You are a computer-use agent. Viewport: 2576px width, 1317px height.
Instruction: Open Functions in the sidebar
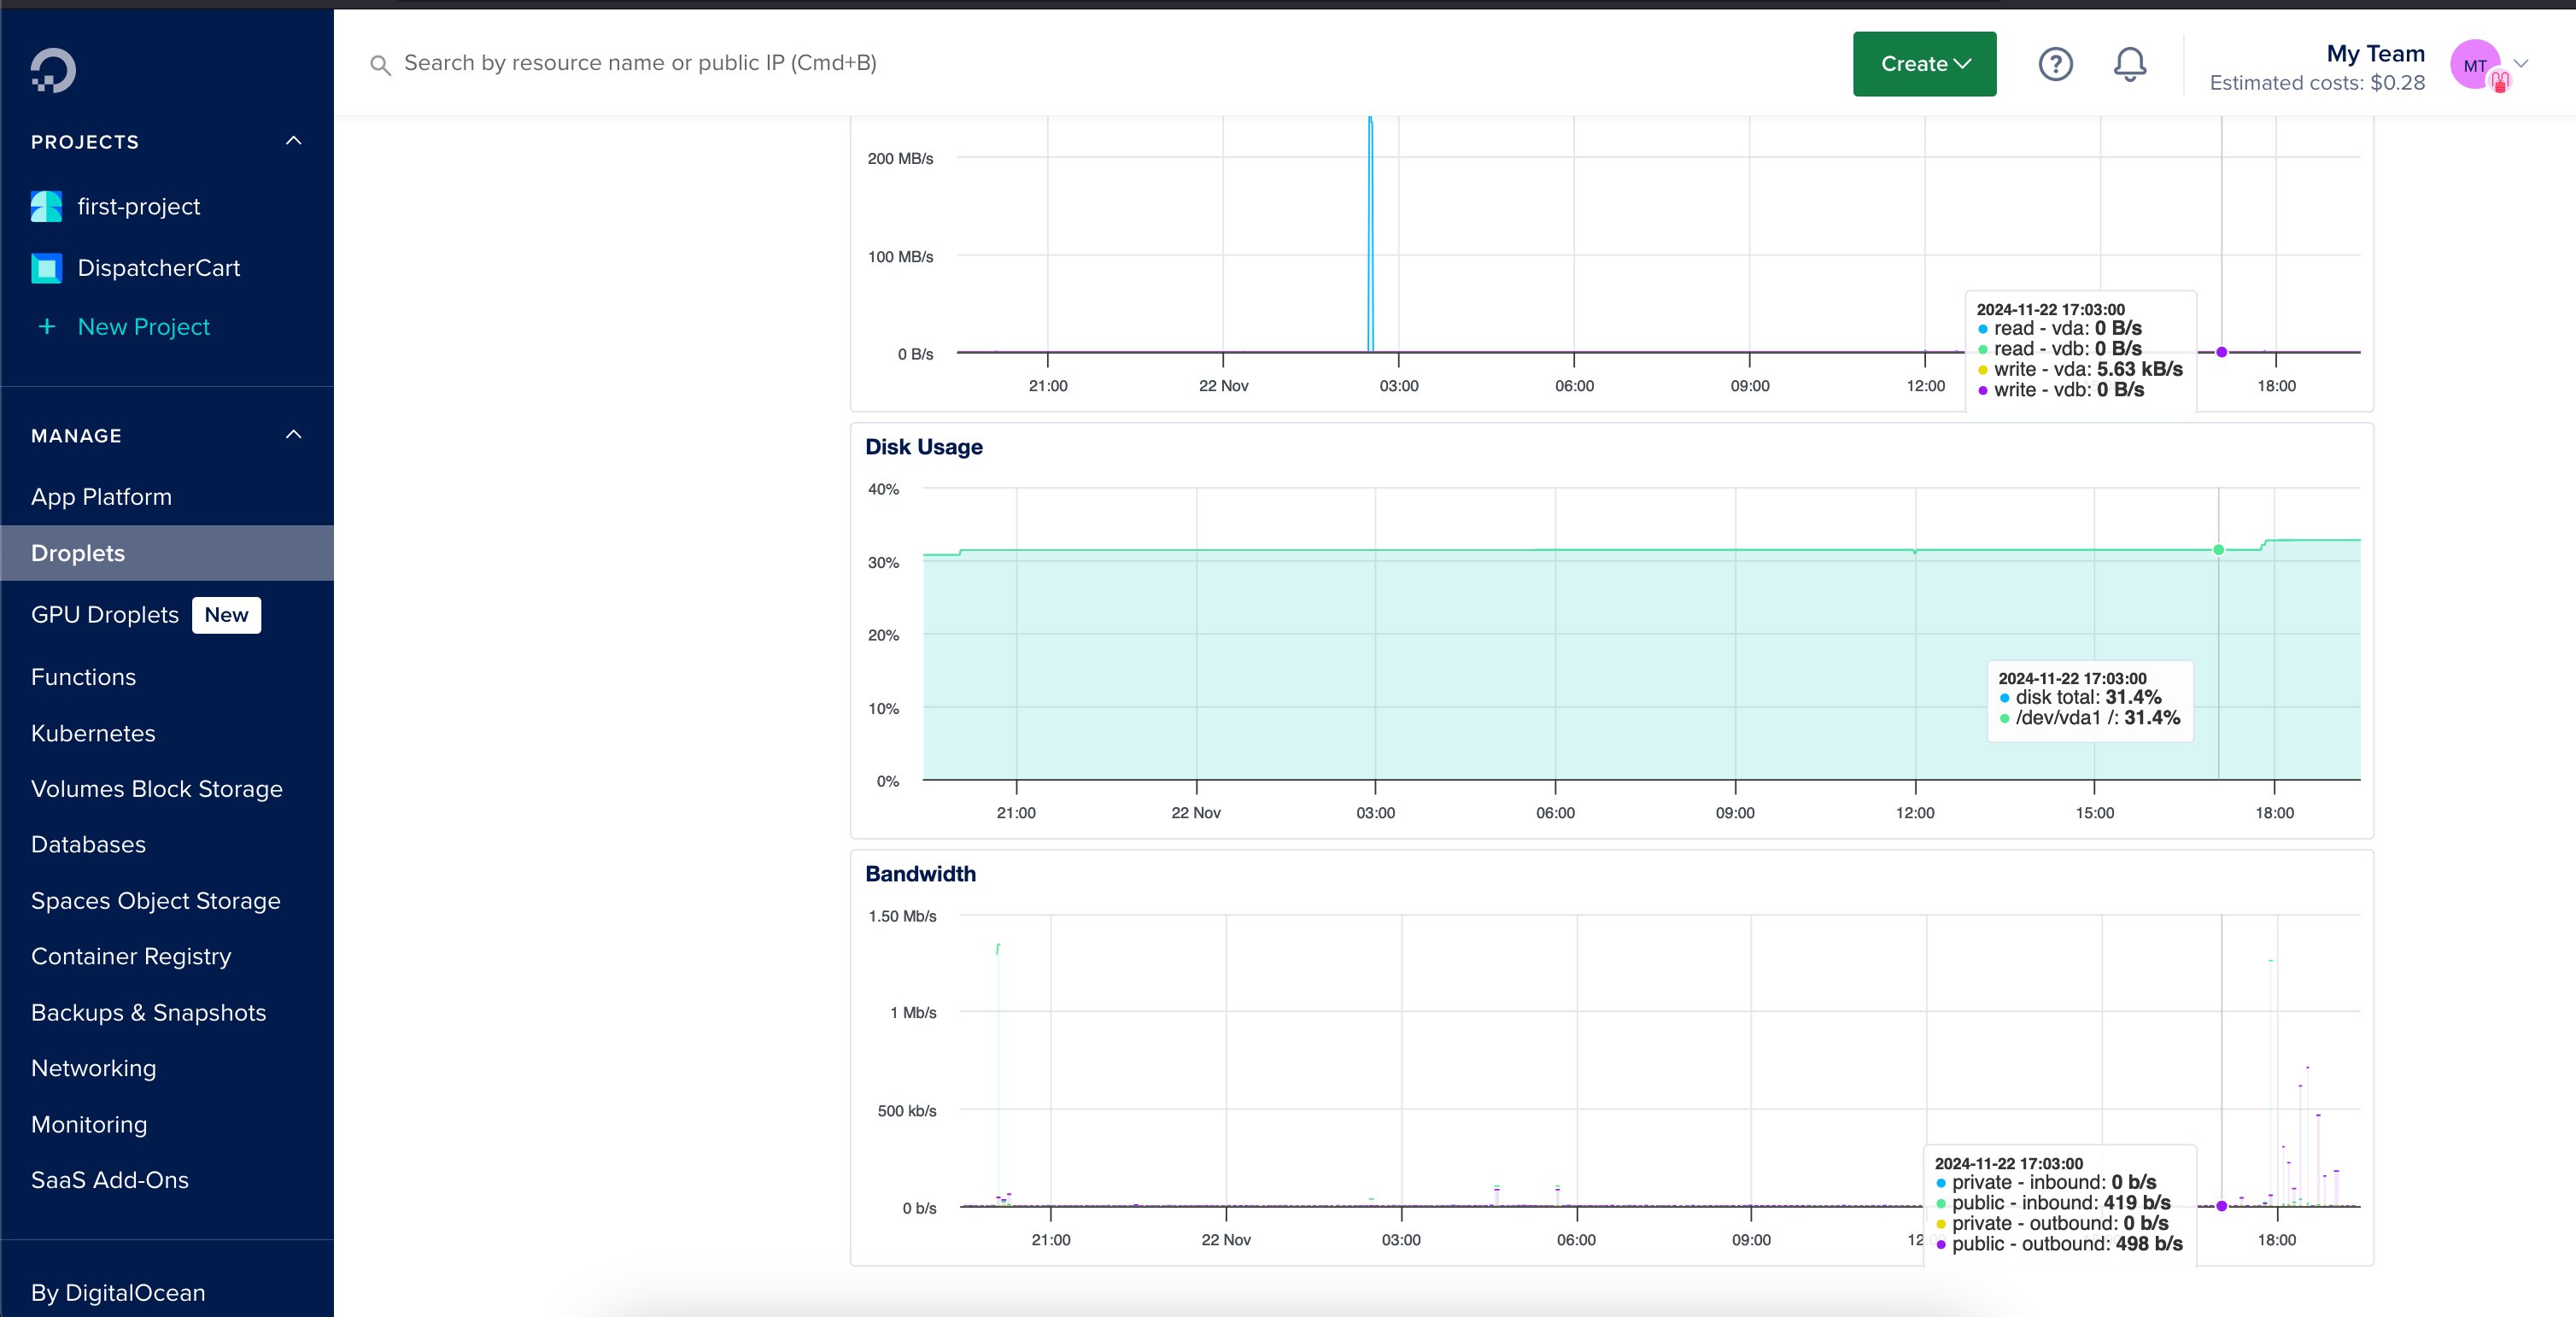(83, 677)
